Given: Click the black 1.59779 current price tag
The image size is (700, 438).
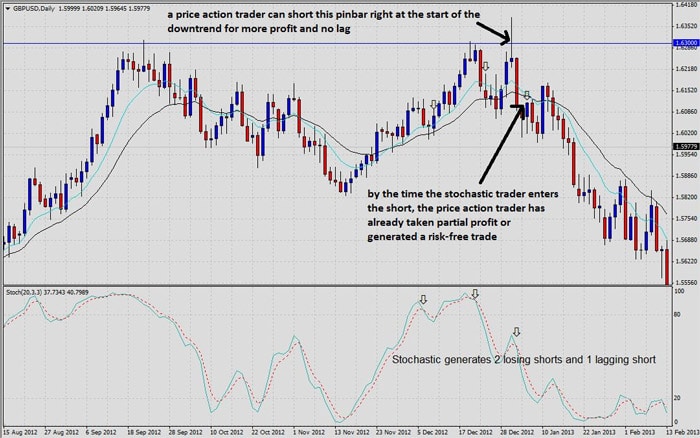Looking at the screenshot, I should [x=685, y=146].
